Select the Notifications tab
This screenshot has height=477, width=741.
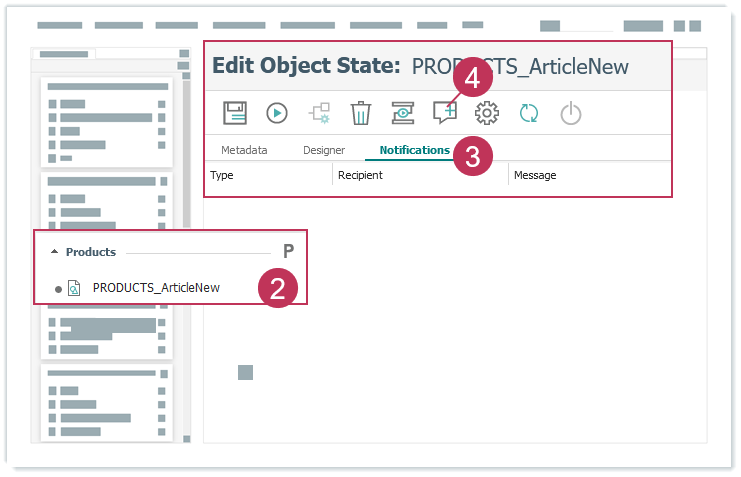[414, 150]
